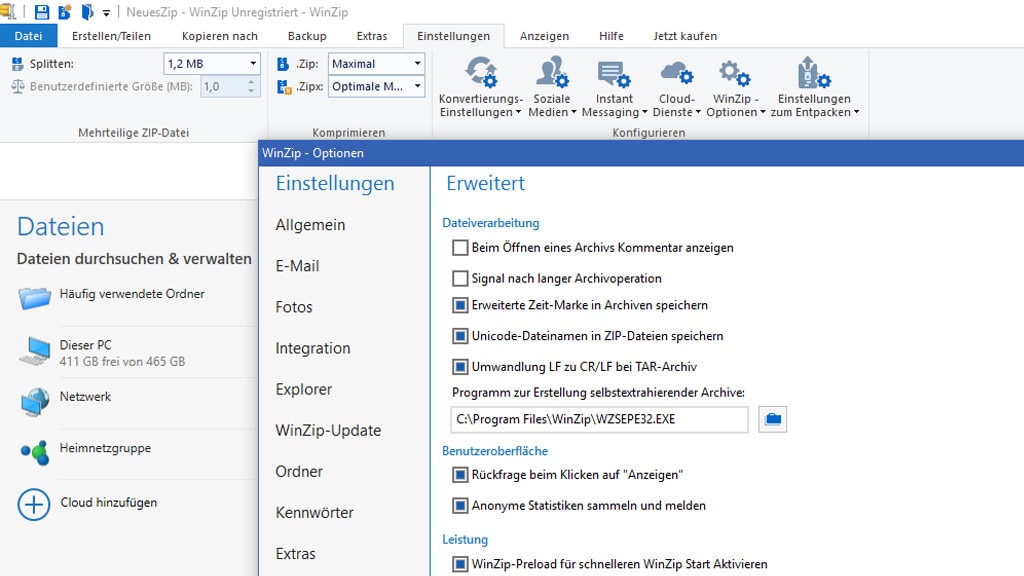Select Fotos in the options sidebar
This screenshot has height=576, width=1024.
click(294, 307)
